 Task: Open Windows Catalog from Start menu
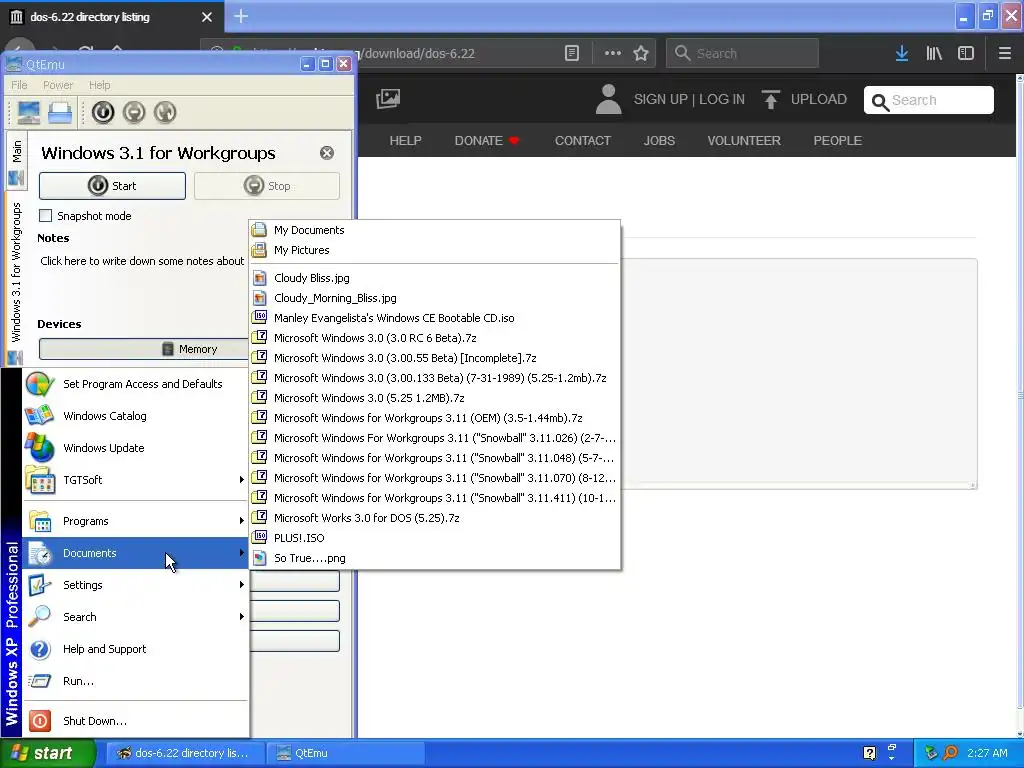coord(136,416)
